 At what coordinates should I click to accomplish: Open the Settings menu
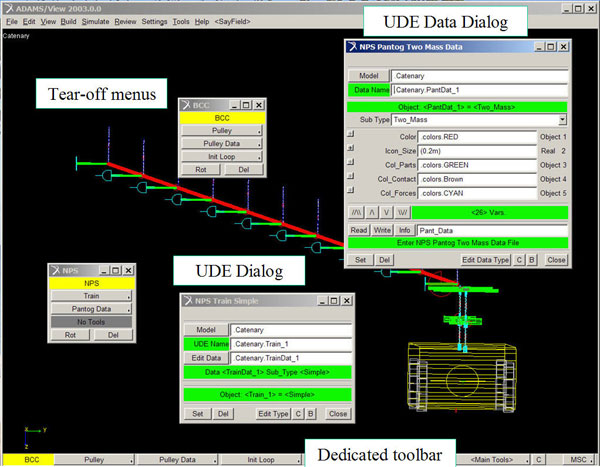pos(154,22)
